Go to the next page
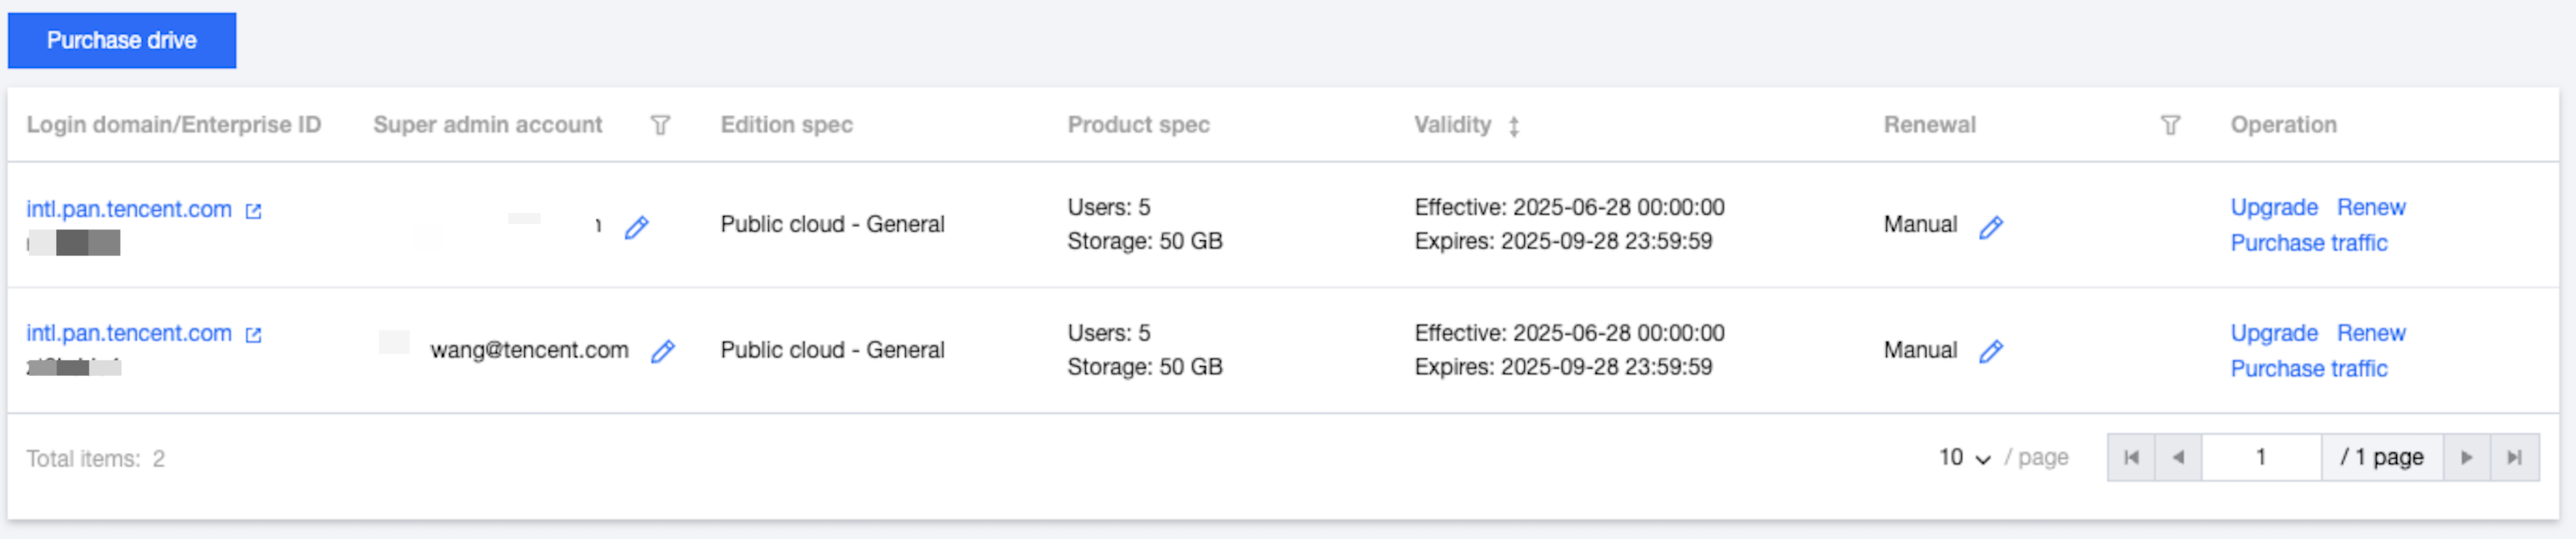 click(2466, 457)
